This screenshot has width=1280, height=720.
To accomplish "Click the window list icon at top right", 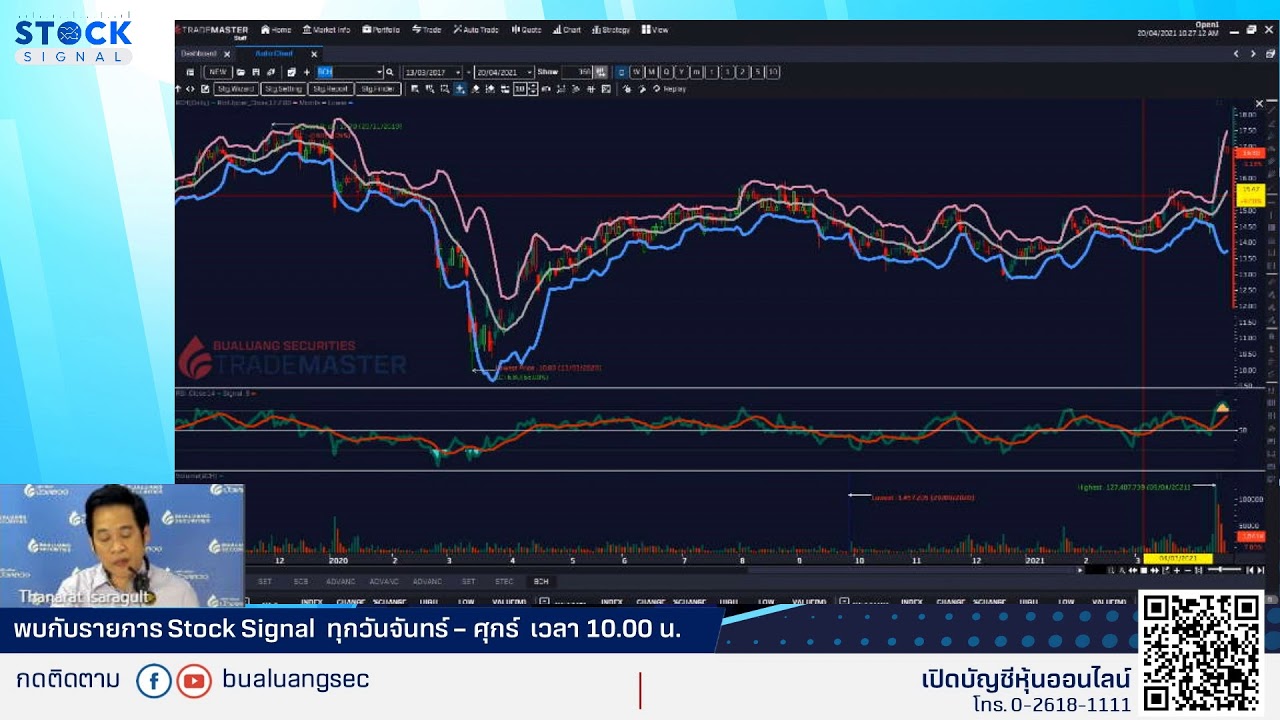I will [x=1268, y=54].
